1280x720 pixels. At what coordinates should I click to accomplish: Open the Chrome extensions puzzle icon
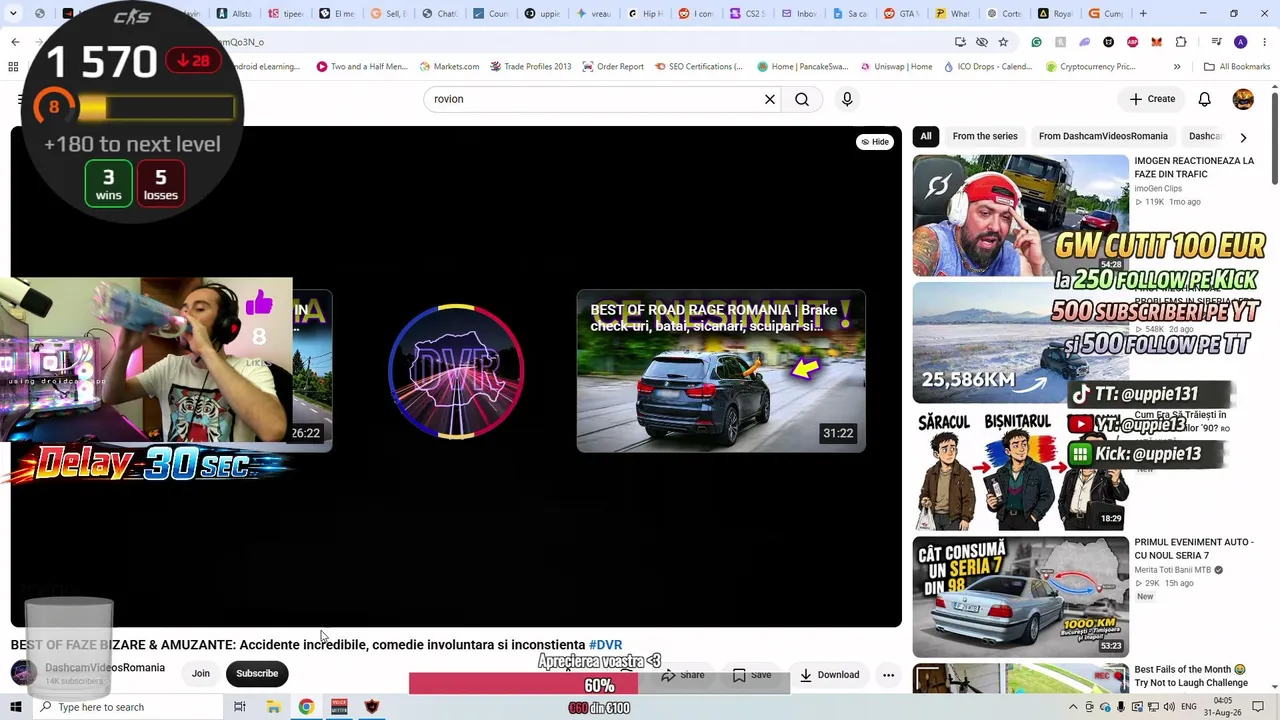point(1181,42)
